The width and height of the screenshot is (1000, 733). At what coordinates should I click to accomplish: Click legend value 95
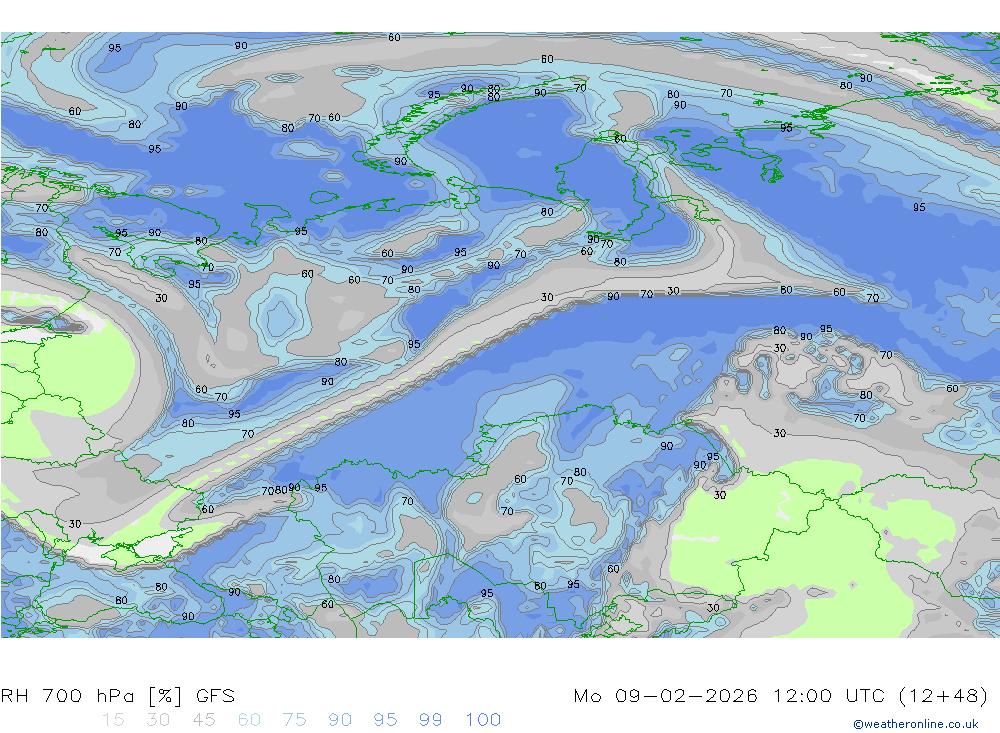pyautogui.click(x=385, y=720)
